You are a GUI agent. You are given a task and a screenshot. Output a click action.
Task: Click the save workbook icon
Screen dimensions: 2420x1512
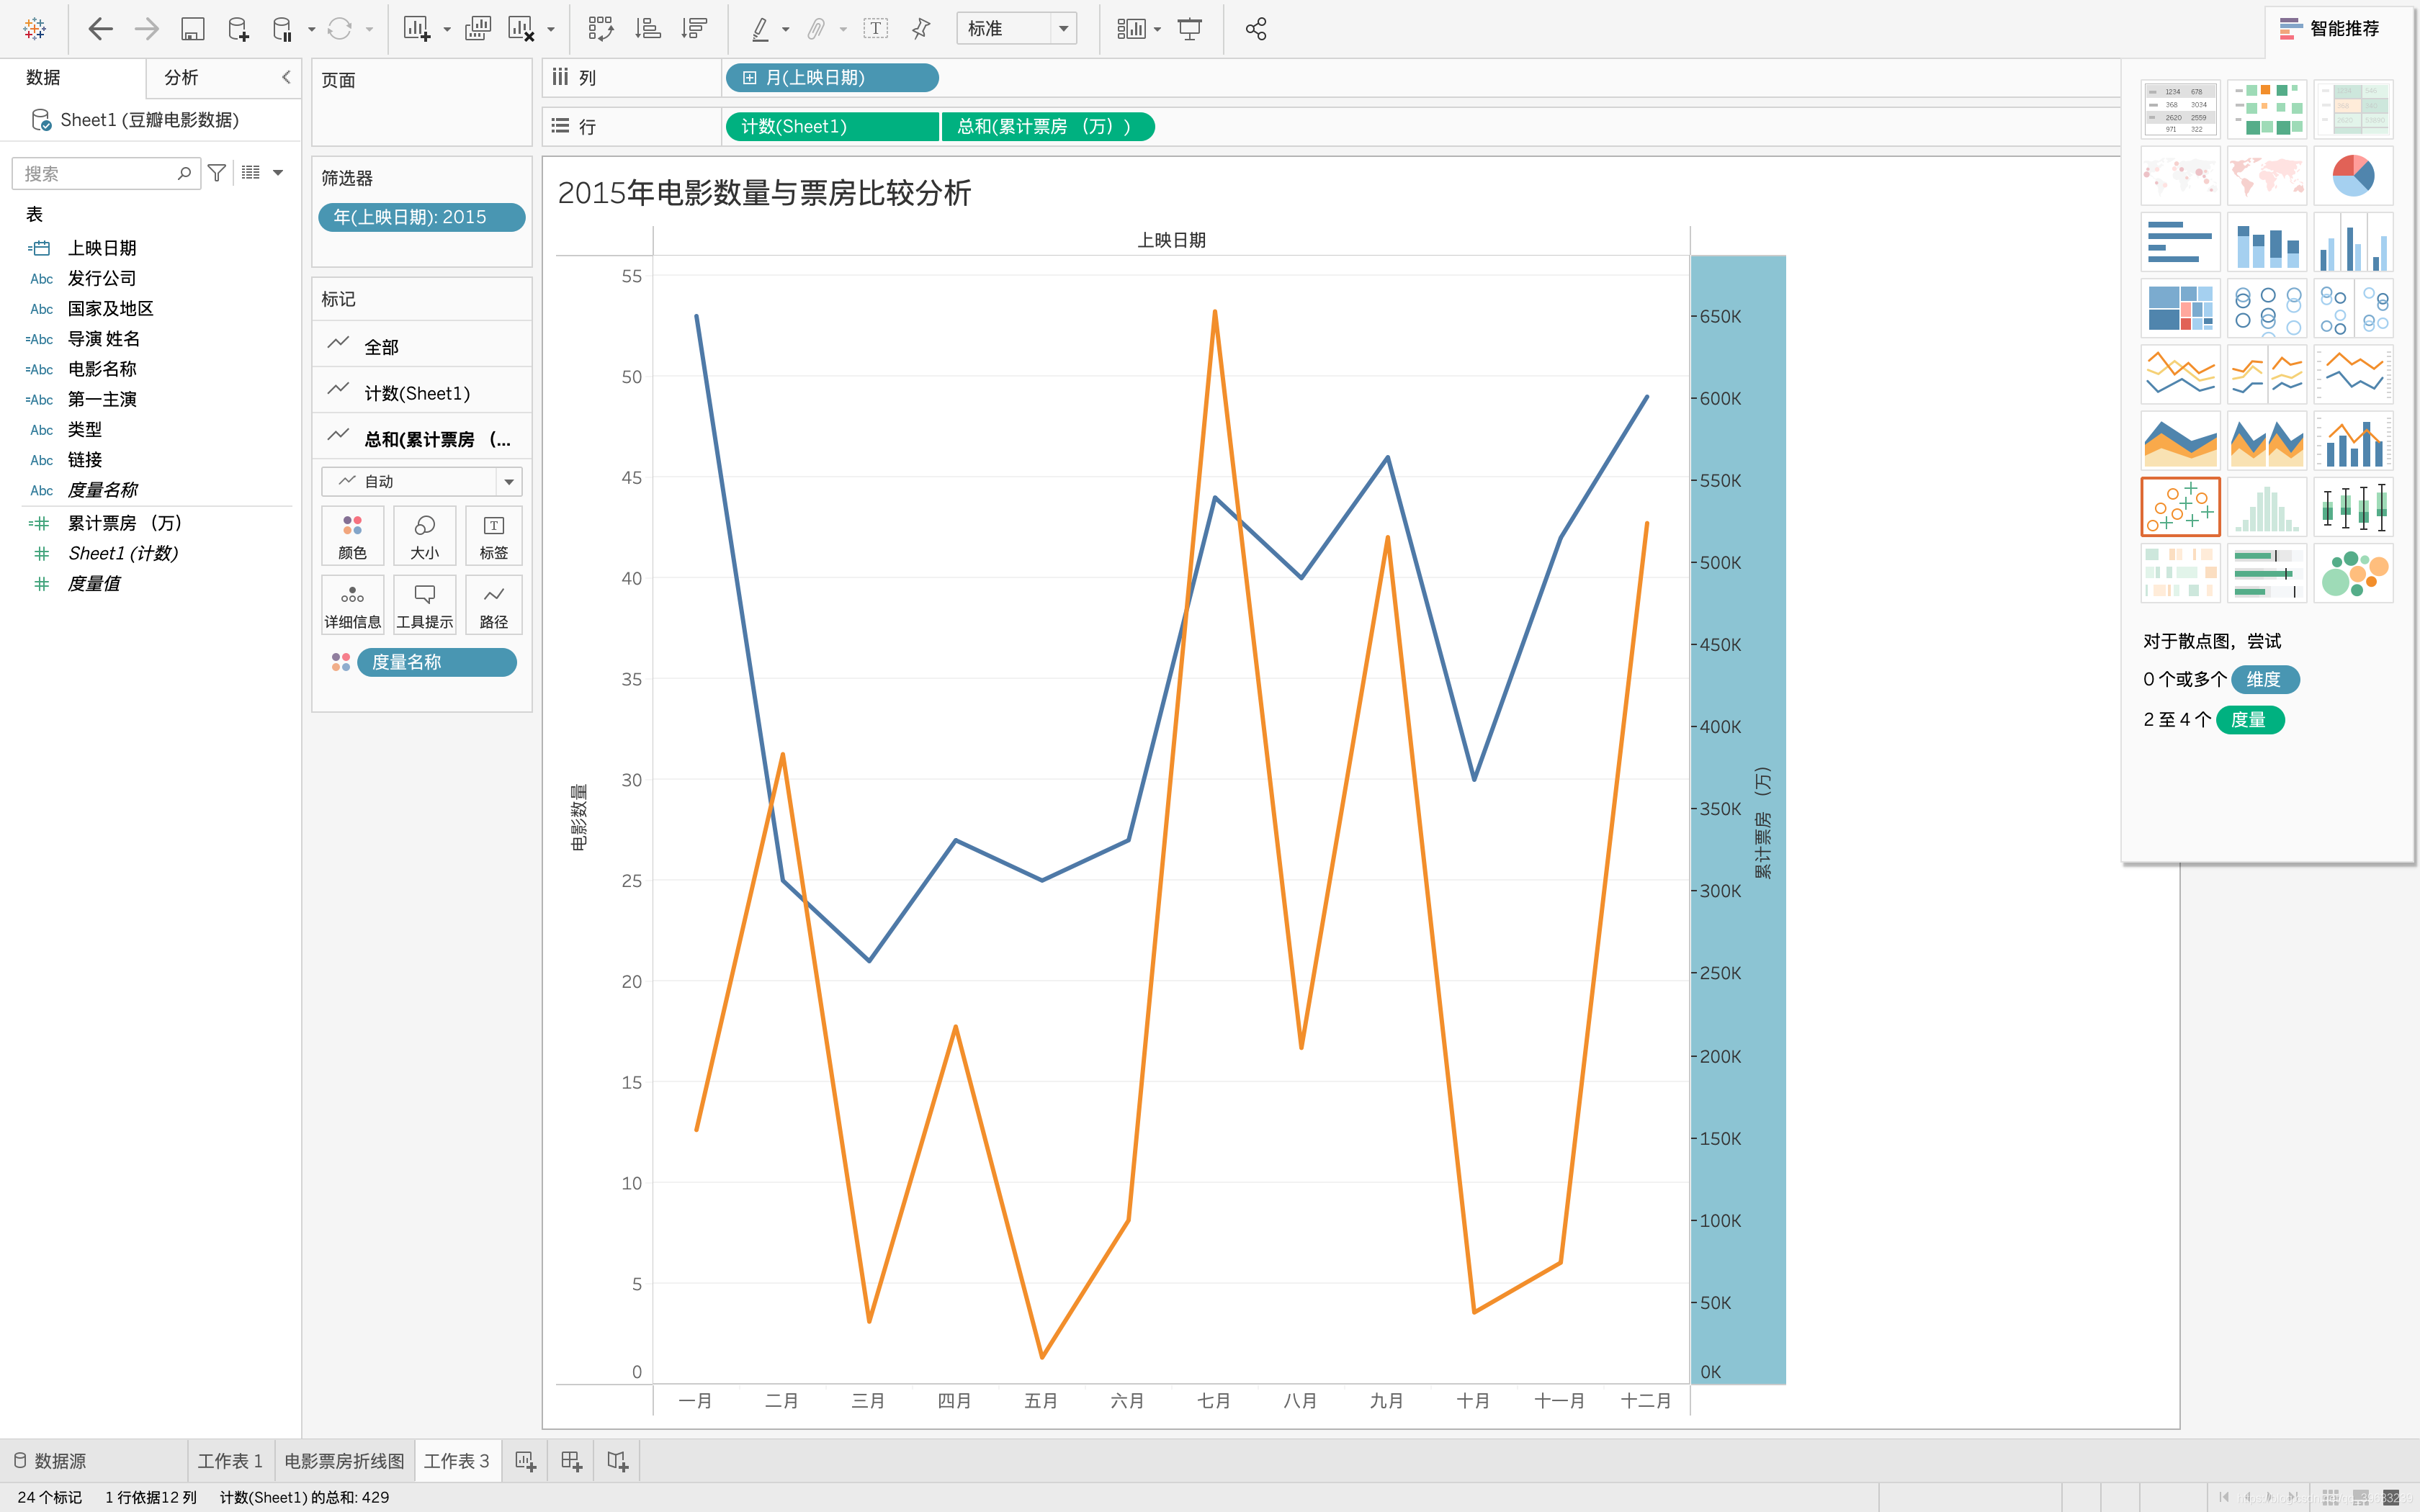[x=192, y=29]
